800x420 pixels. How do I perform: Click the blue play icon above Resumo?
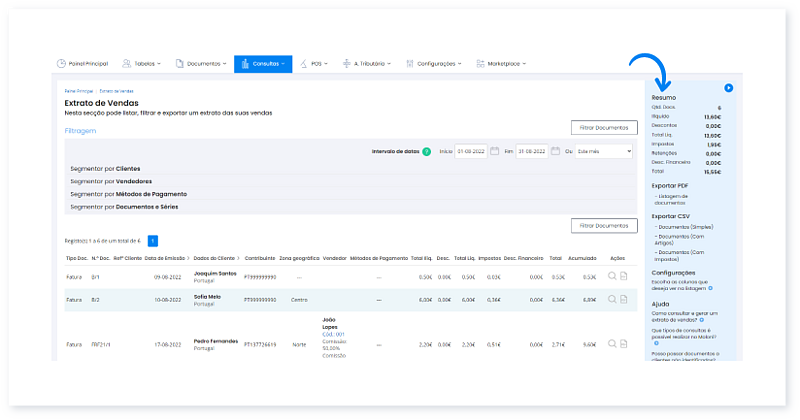pyautogui.click(x=729, y=88)
